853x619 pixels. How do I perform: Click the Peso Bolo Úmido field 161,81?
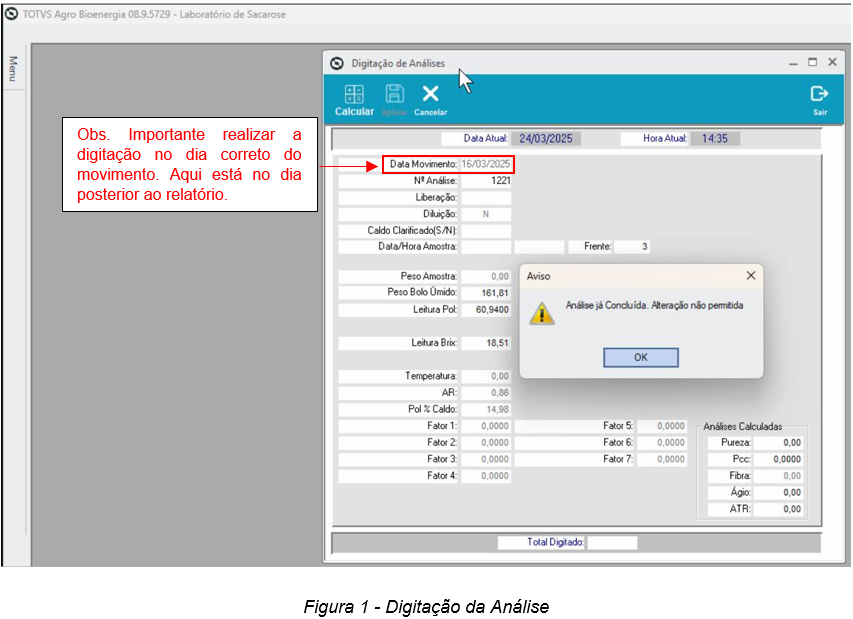tap(486, 293)
